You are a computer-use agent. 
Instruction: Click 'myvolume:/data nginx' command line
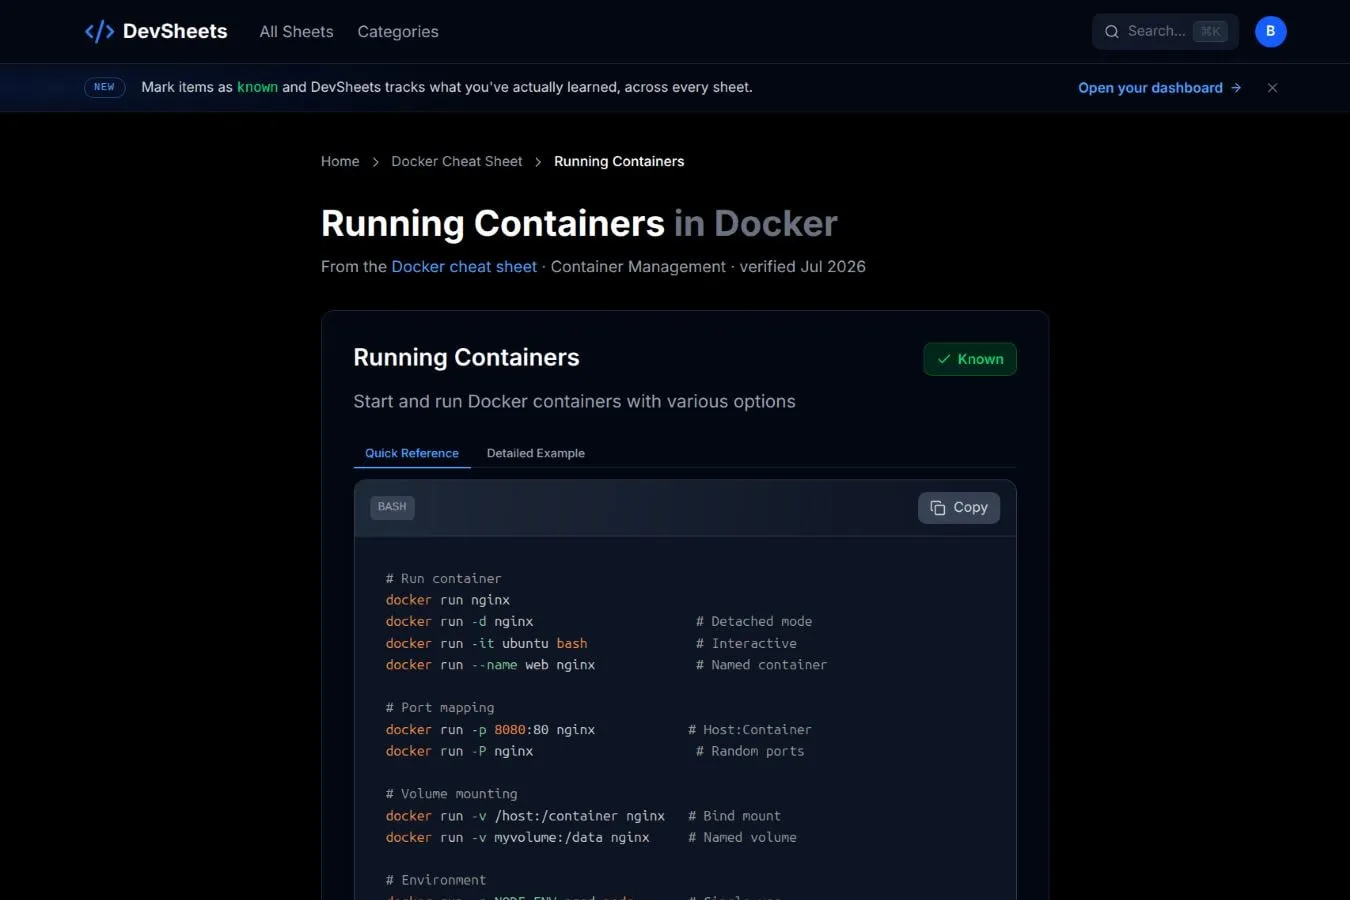pyautogui.click(x=518, y=838)
